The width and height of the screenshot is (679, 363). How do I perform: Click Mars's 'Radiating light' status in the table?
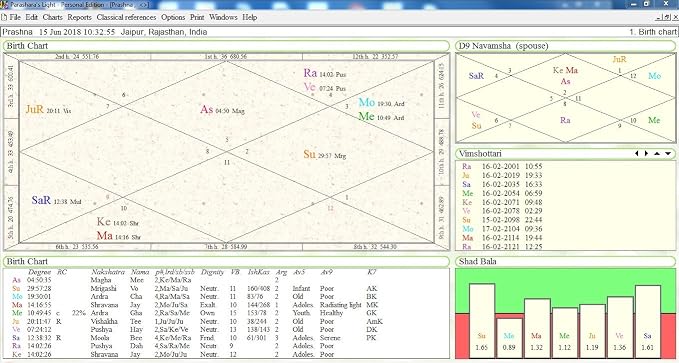point(341,305)
